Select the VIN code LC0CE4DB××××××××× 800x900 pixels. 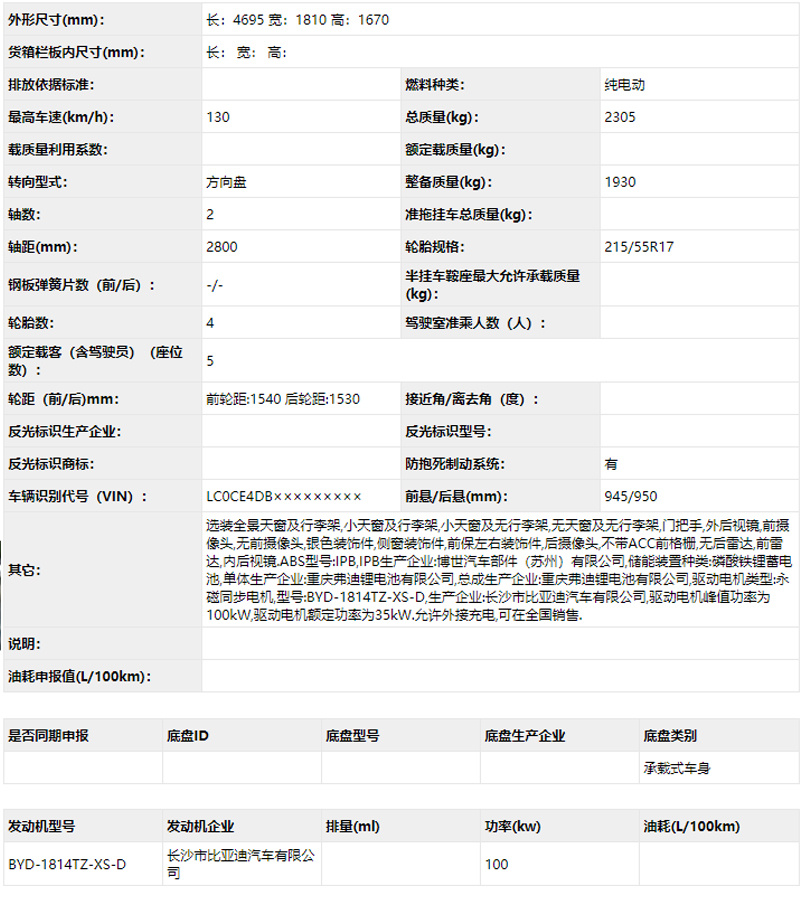point(284,496)
